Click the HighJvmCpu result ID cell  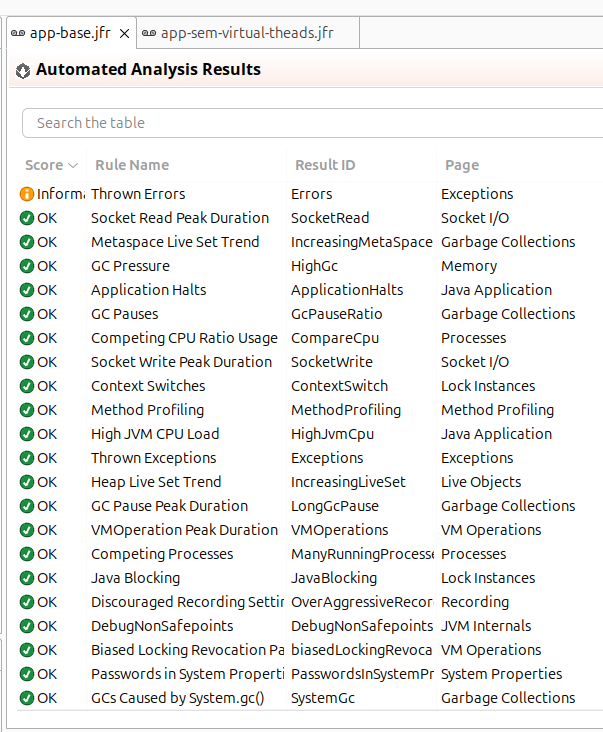coord(332,434)
